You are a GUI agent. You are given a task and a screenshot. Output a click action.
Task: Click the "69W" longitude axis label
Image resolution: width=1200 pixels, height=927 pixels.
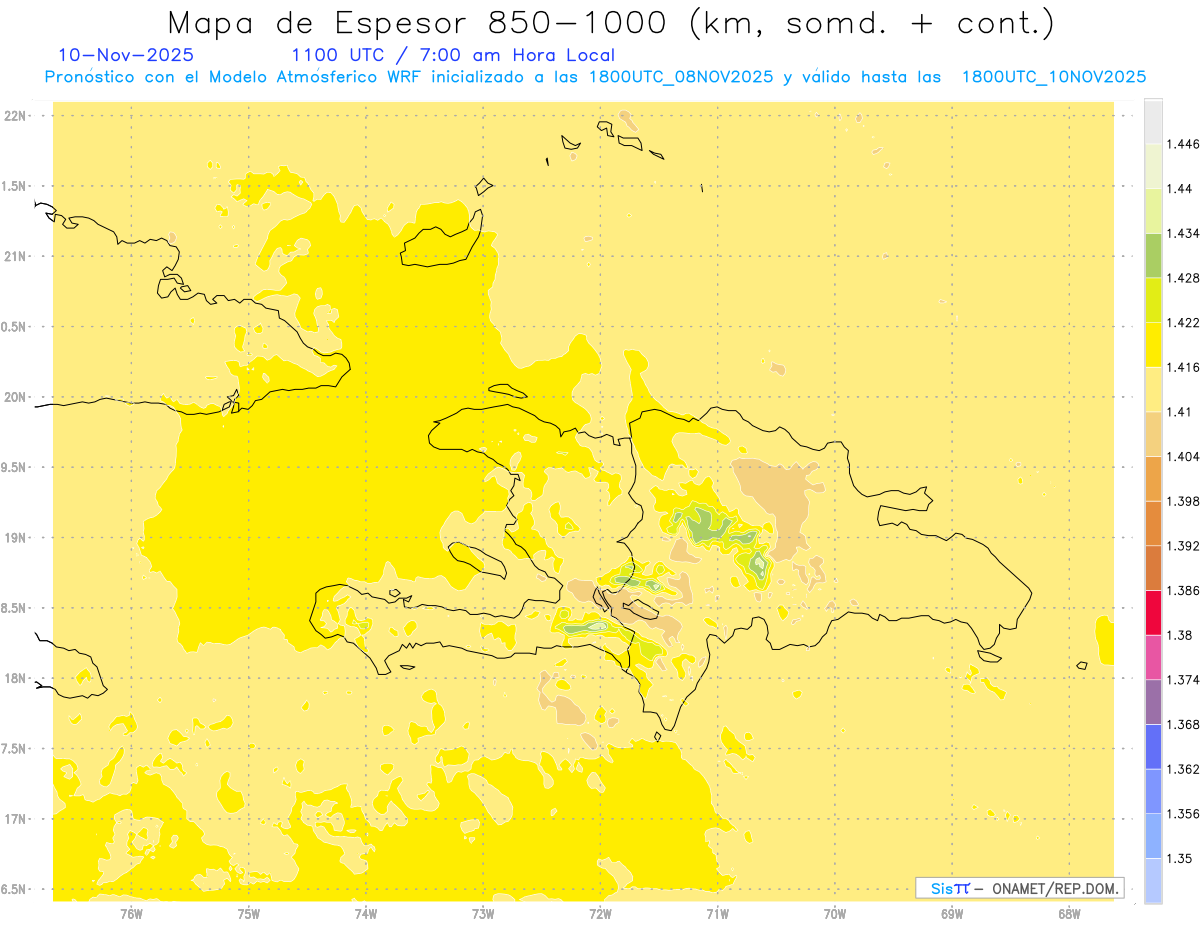point(952,914)
